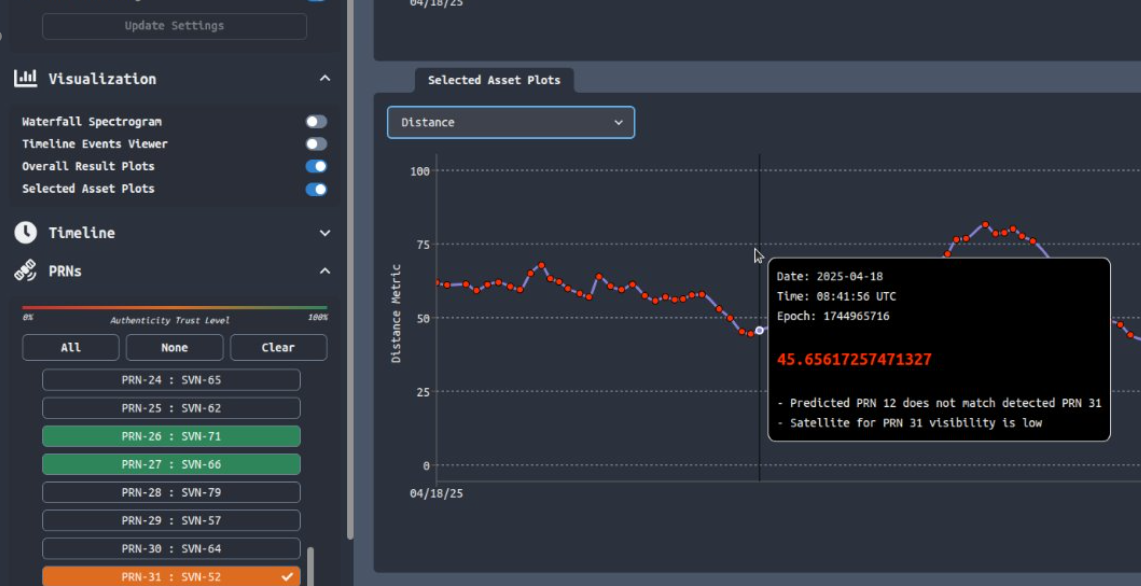Enable the Waterfall Spectrogram toggle
The width and height of the screenshot is (1141, 586).
tap(317, 122)
